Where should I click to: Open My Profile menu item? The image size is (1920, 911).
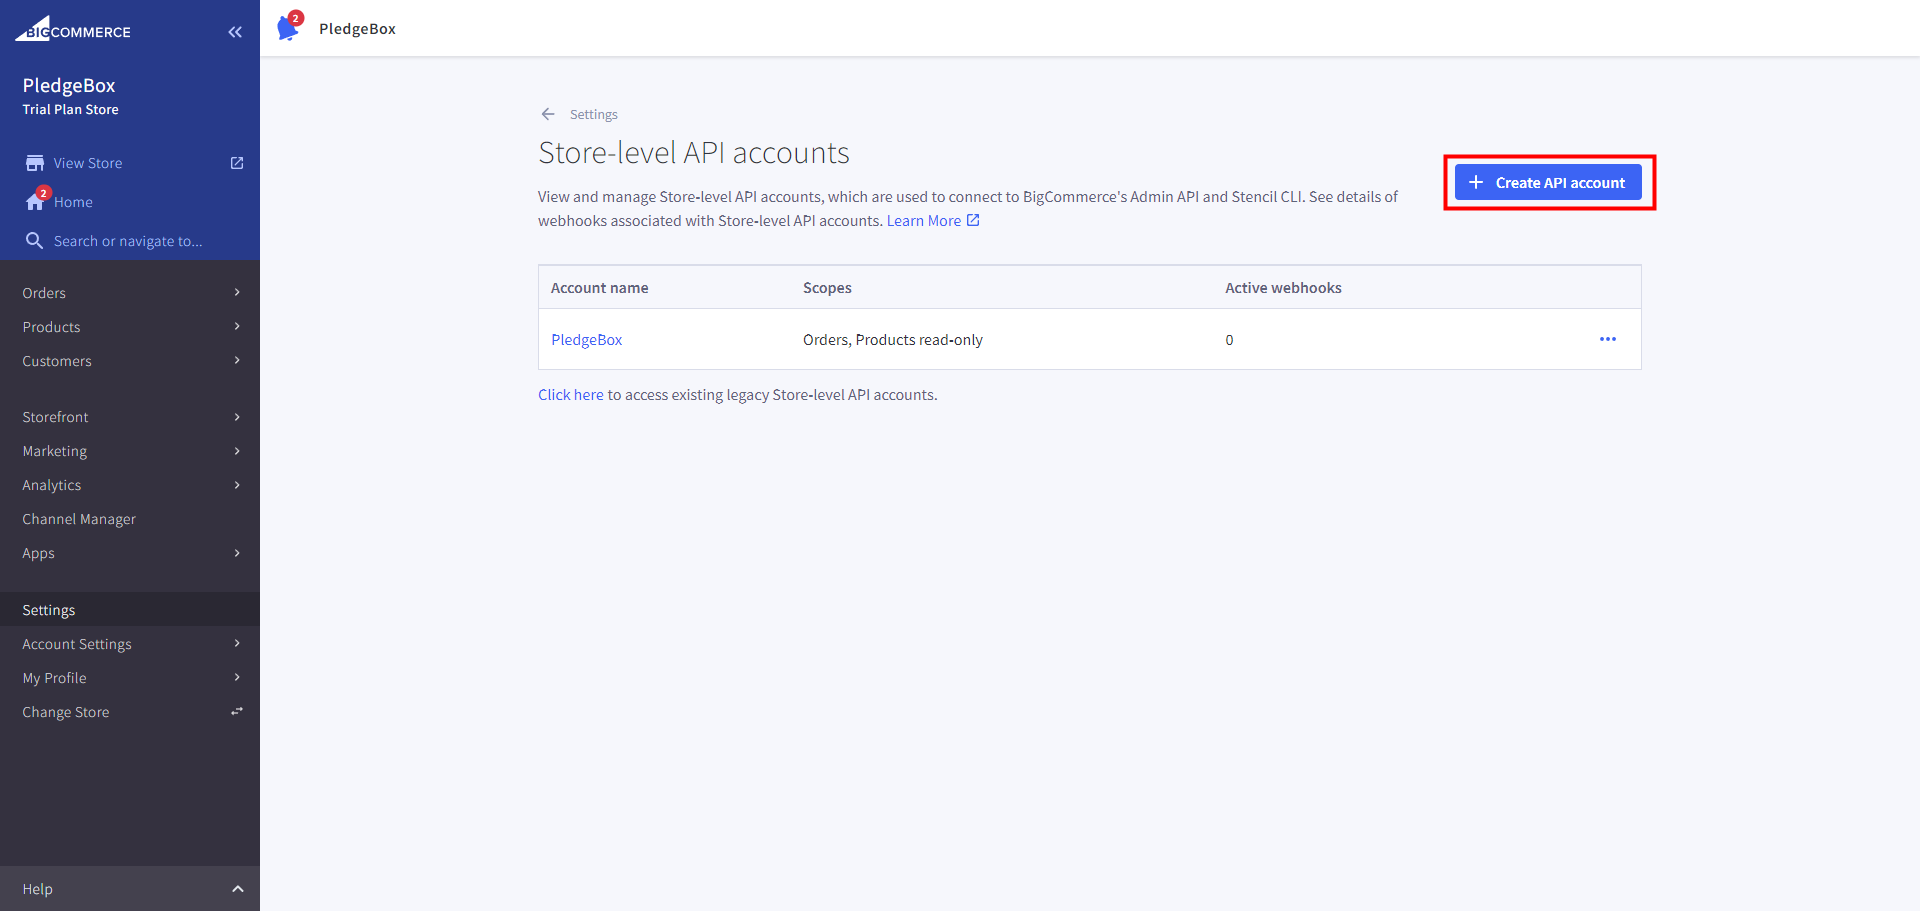coord(54,678)
